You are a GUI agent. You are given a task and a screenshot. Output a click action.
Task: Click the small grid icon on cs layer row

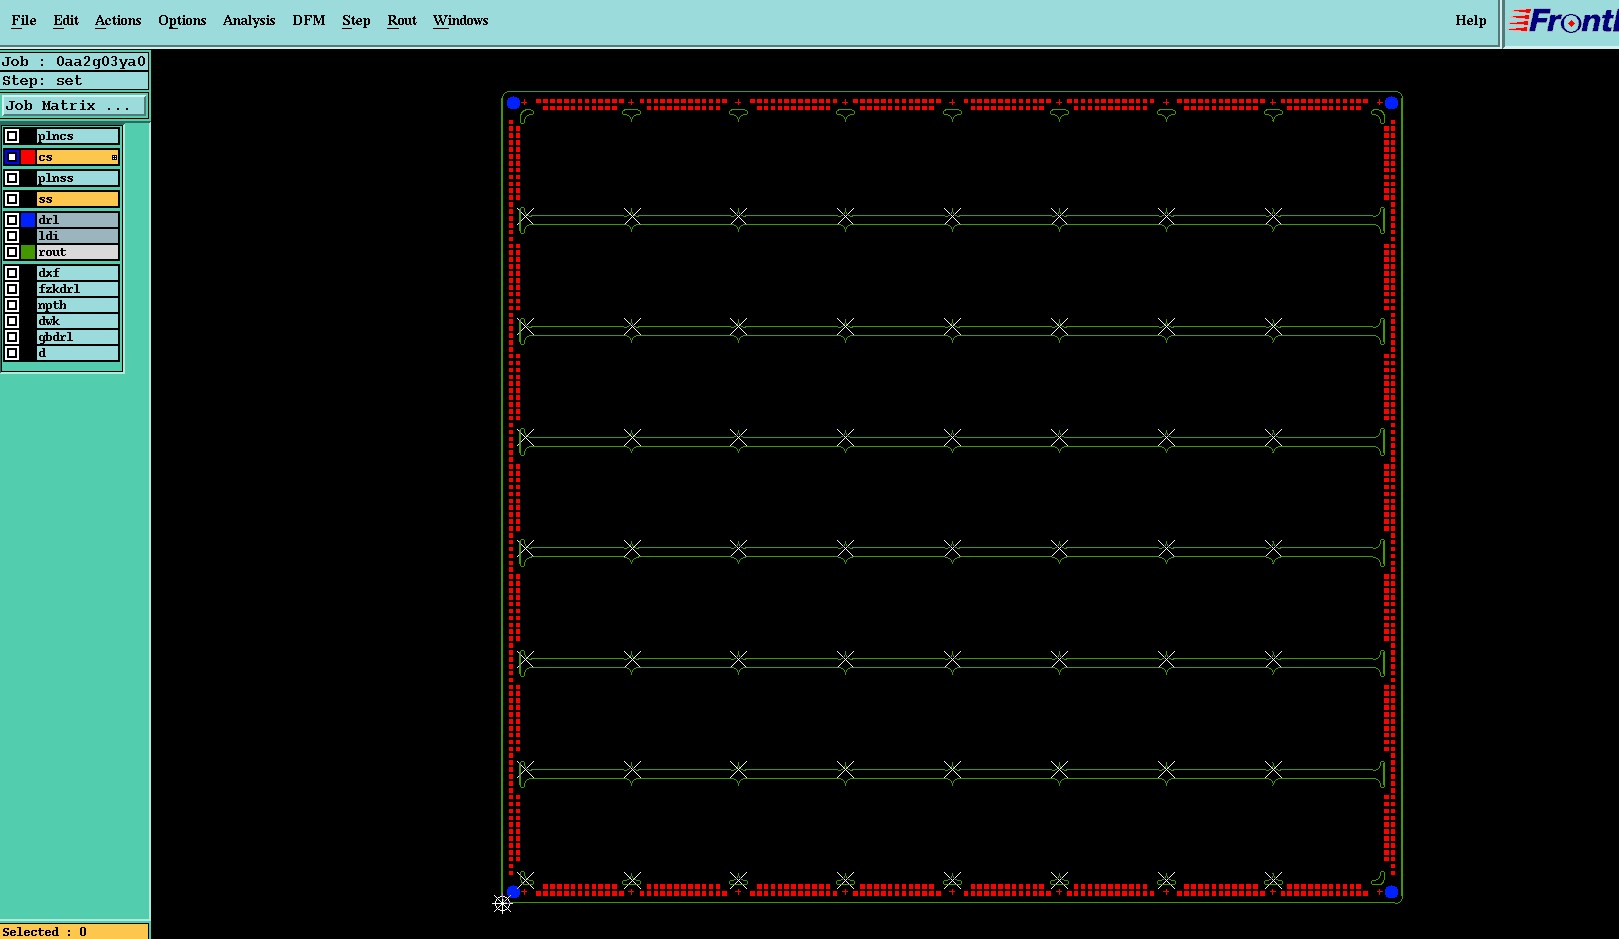pyautogui.click(x=114, y=157)
